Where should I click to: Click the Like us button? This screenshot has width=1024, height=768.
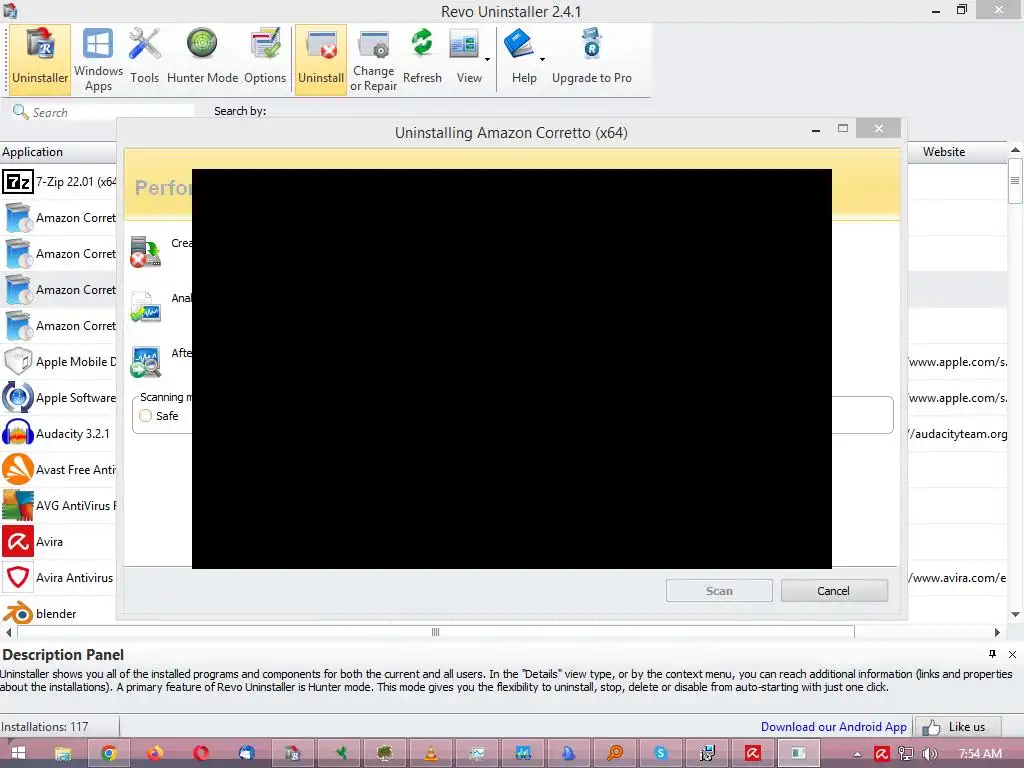pyautogui.click(x=958, y=726)
